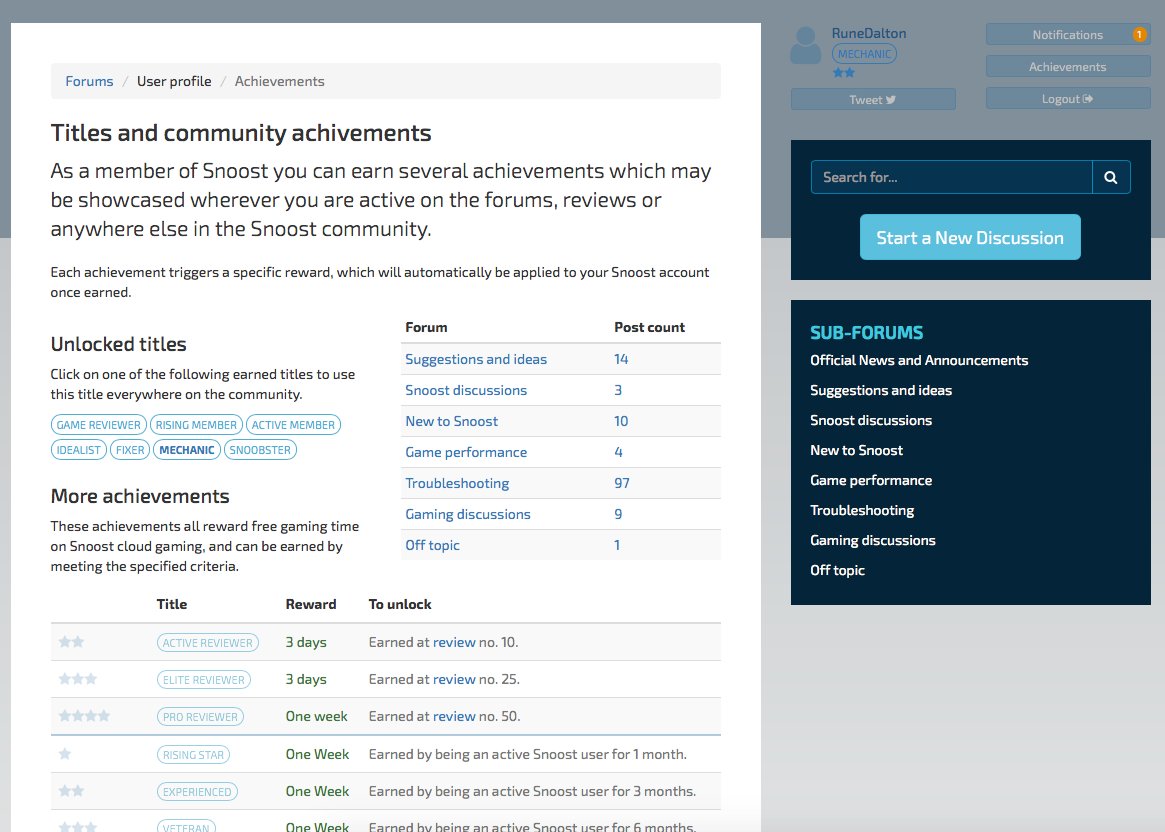Click the Logout button
Screen dimensions: 1165x832
pos(1068,99)
